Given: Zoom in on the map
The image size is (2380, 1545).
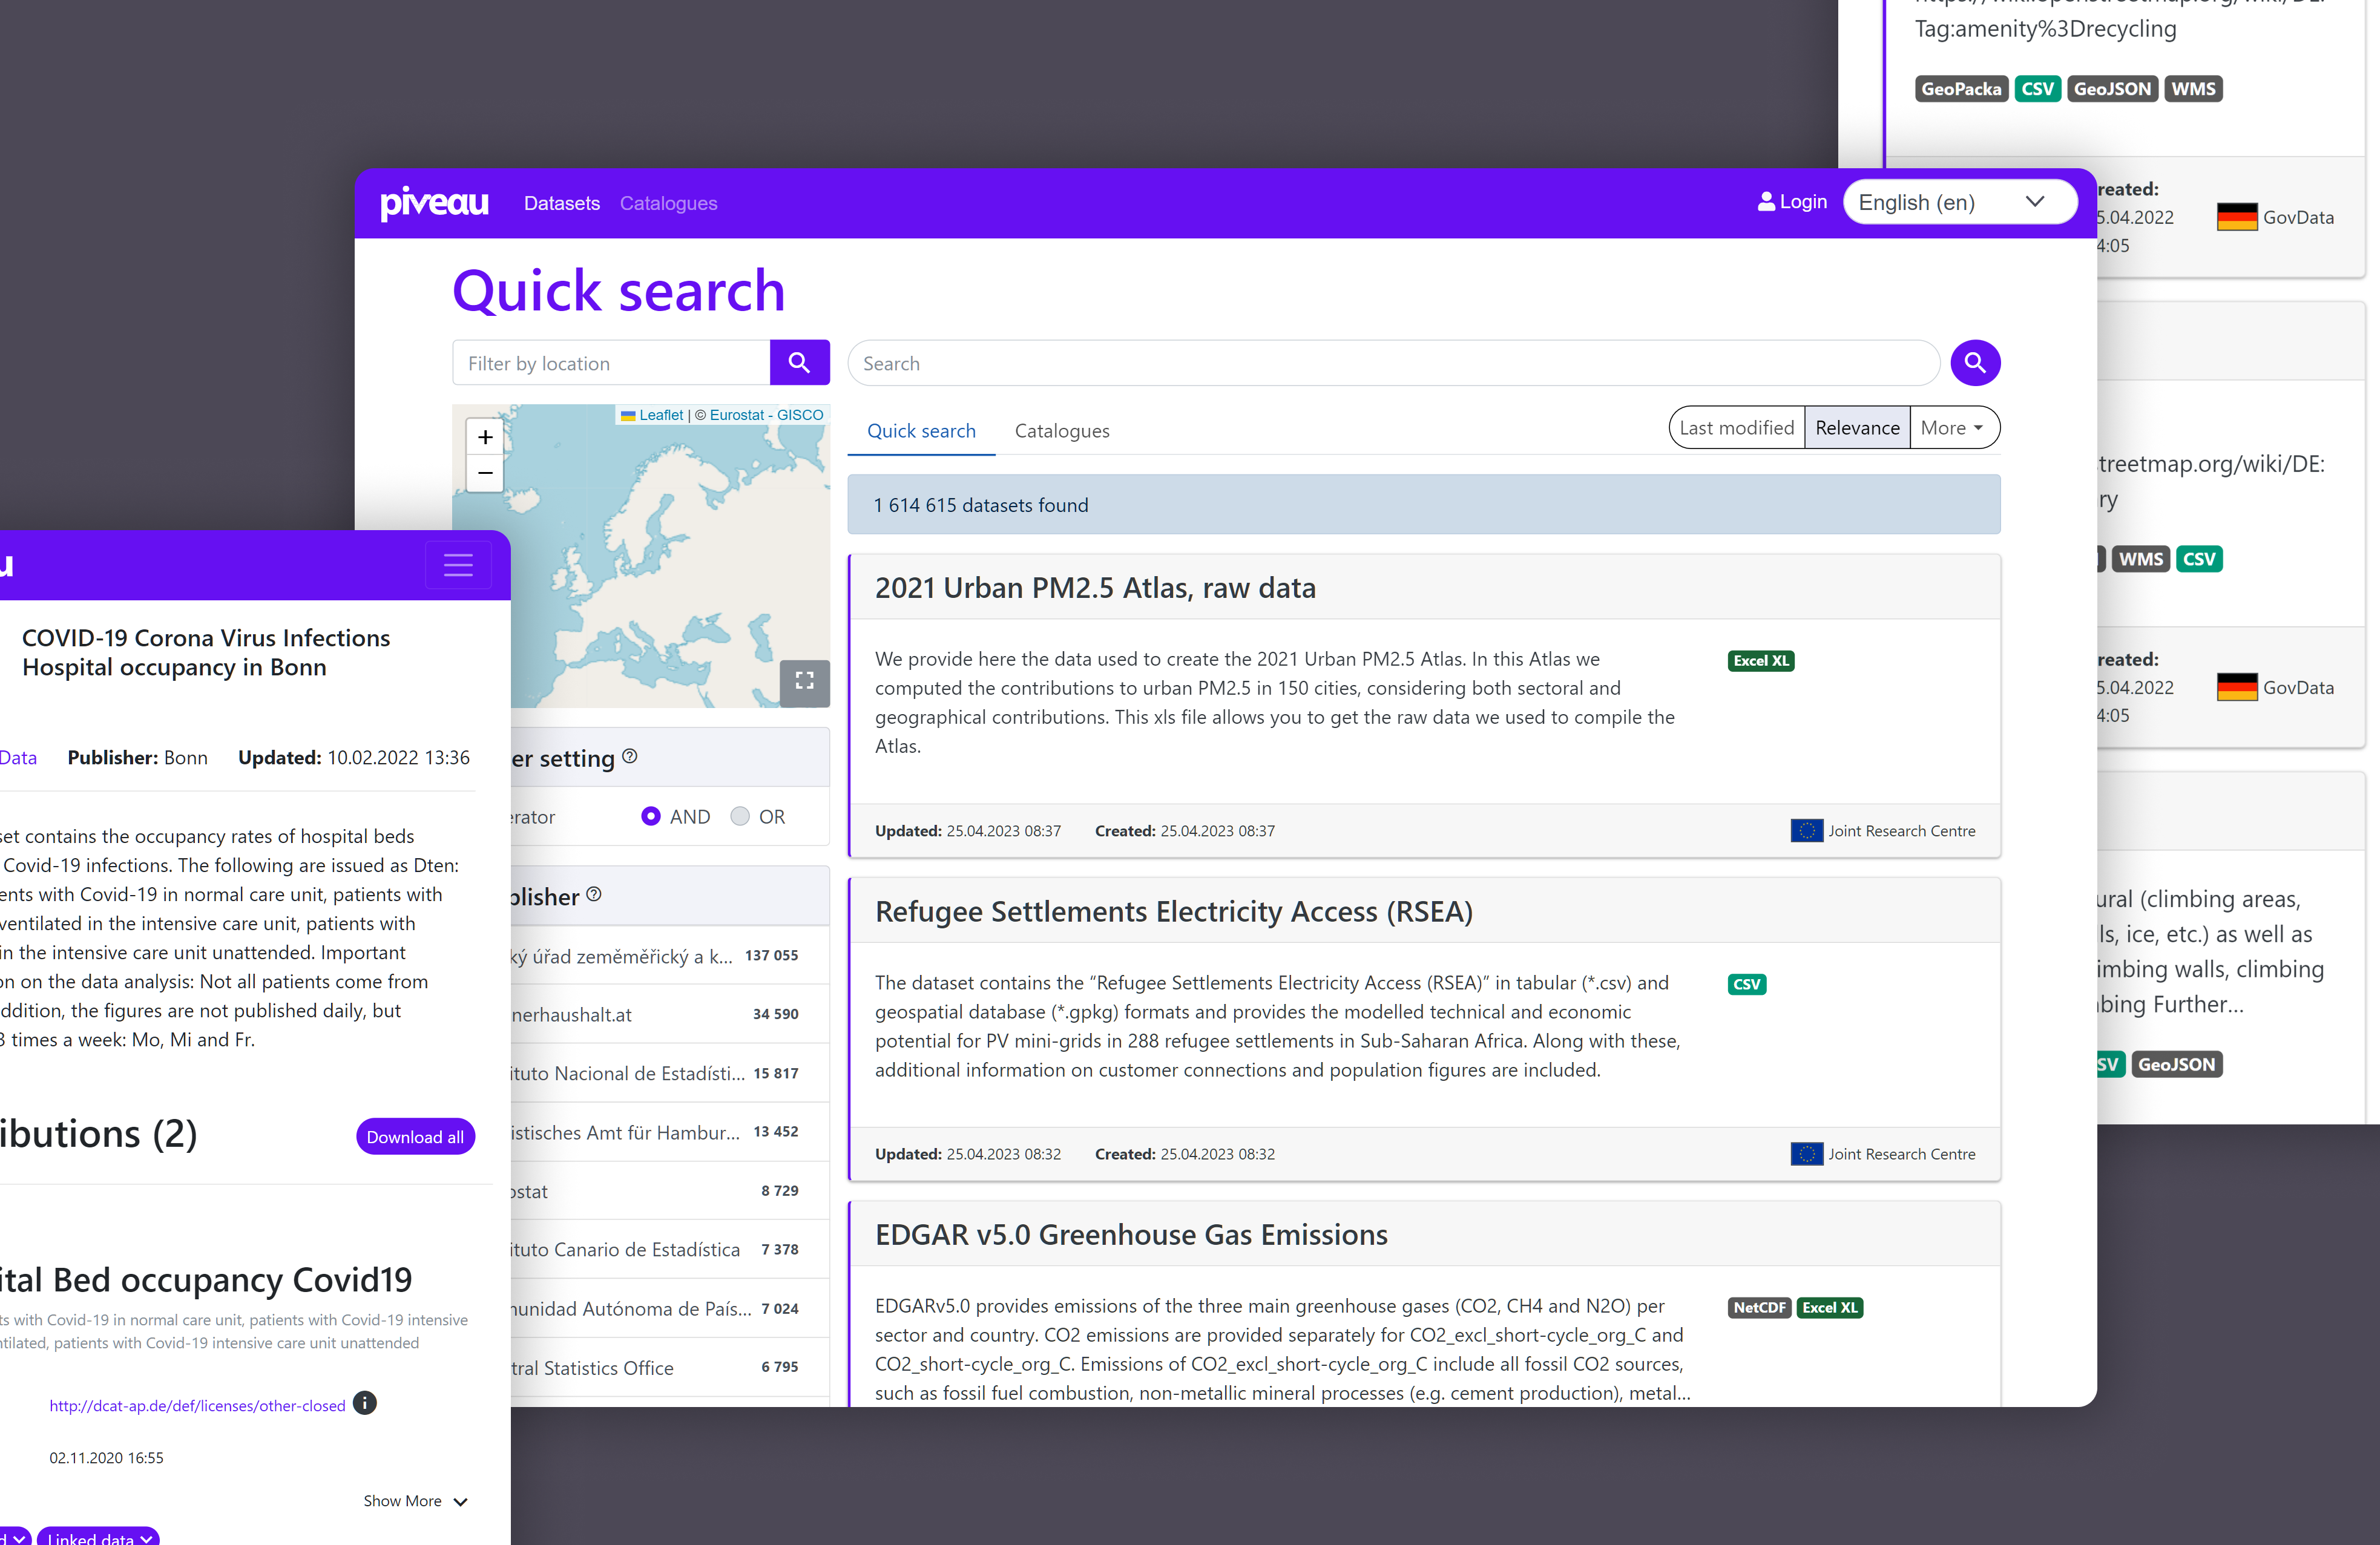Looking at the screenshot, I should click(x=485, y=437).
